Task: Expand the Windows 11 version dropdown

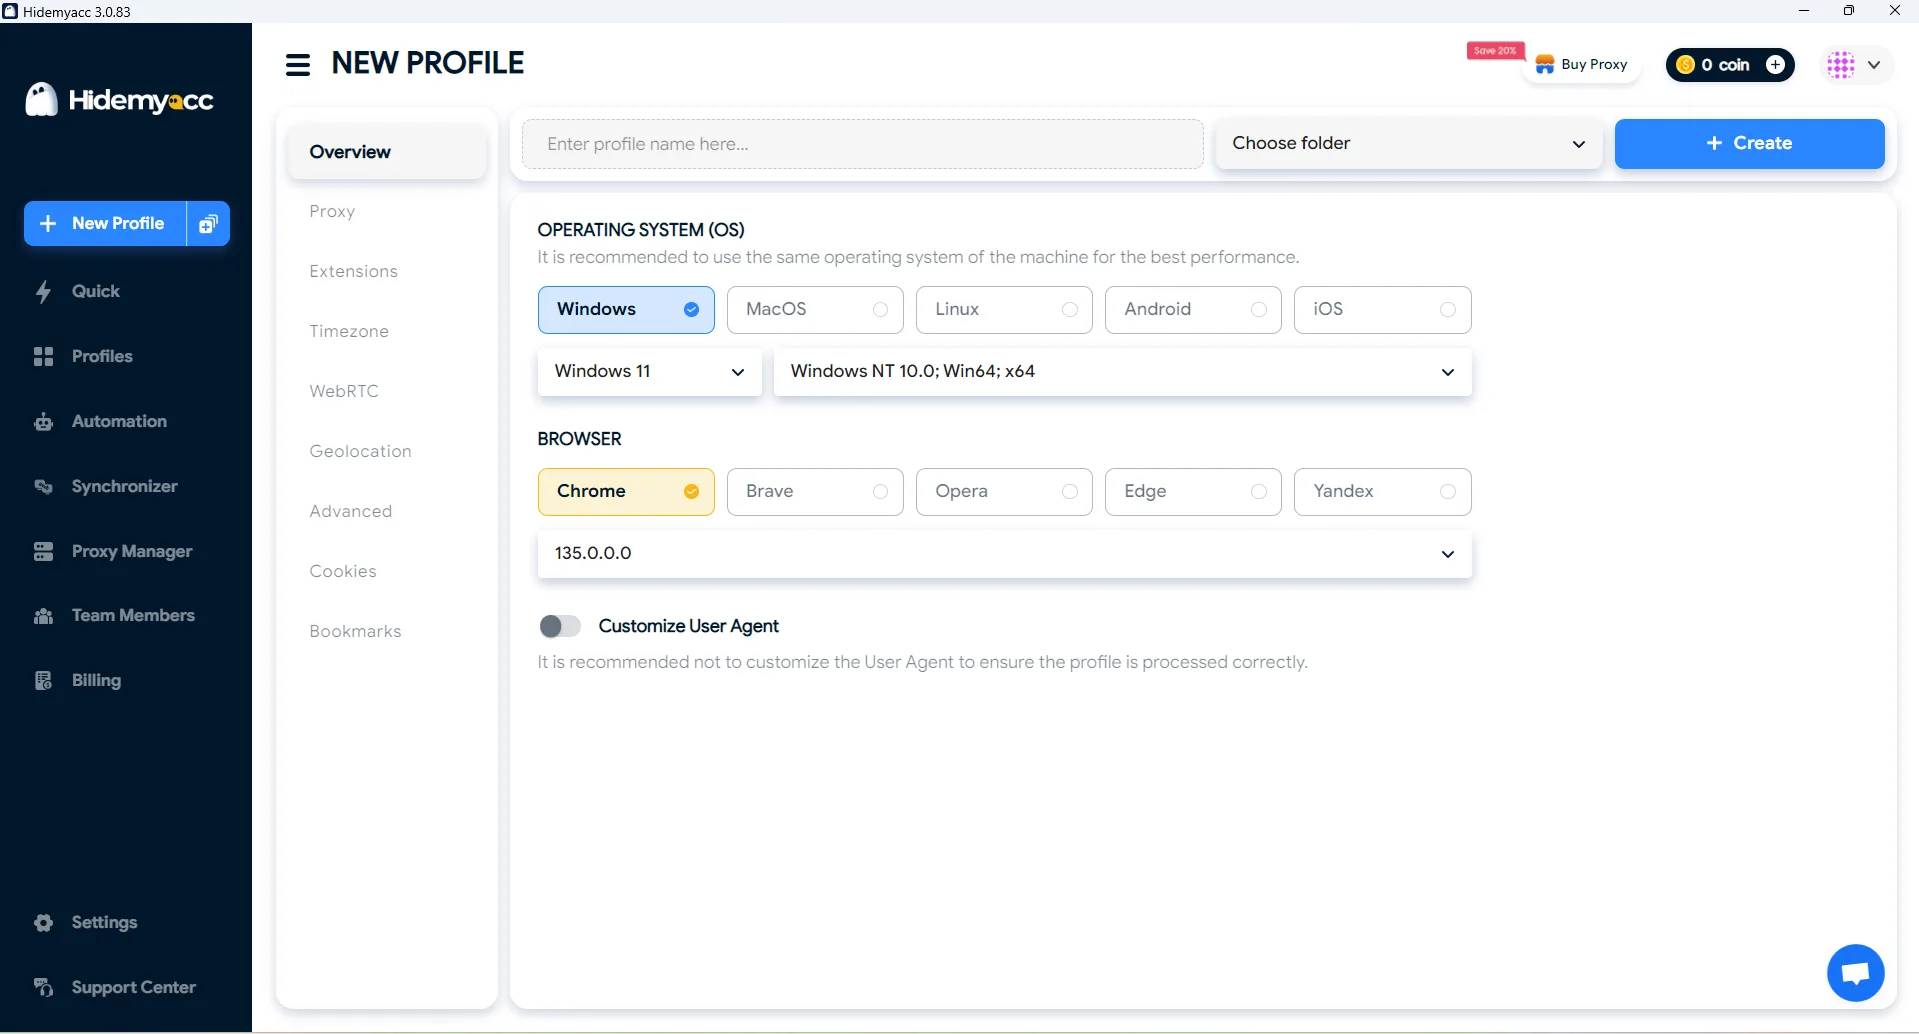Action: point(648,371)
